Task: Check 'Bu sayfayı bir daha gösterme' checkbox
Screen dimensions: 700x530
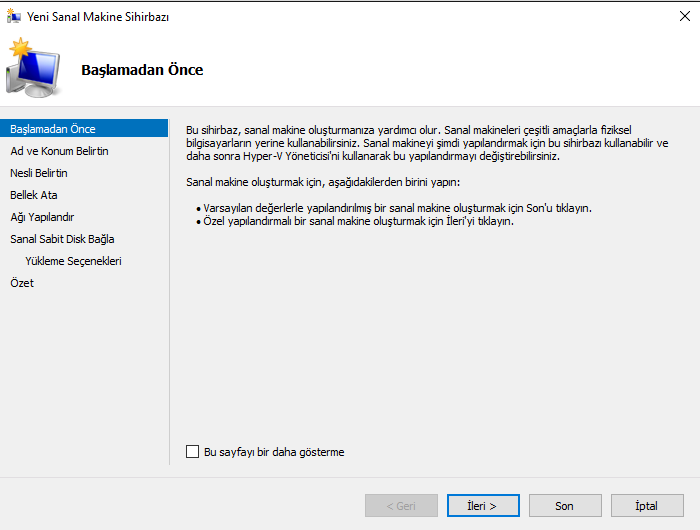Action: click(192, 451)
